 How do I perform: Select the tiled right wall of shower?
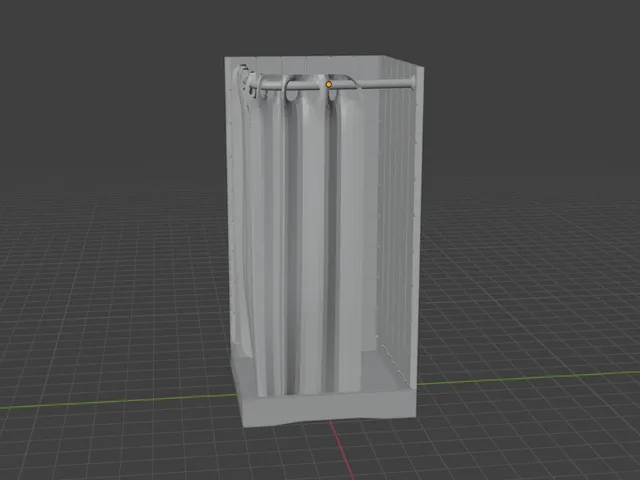coord(400,220)
